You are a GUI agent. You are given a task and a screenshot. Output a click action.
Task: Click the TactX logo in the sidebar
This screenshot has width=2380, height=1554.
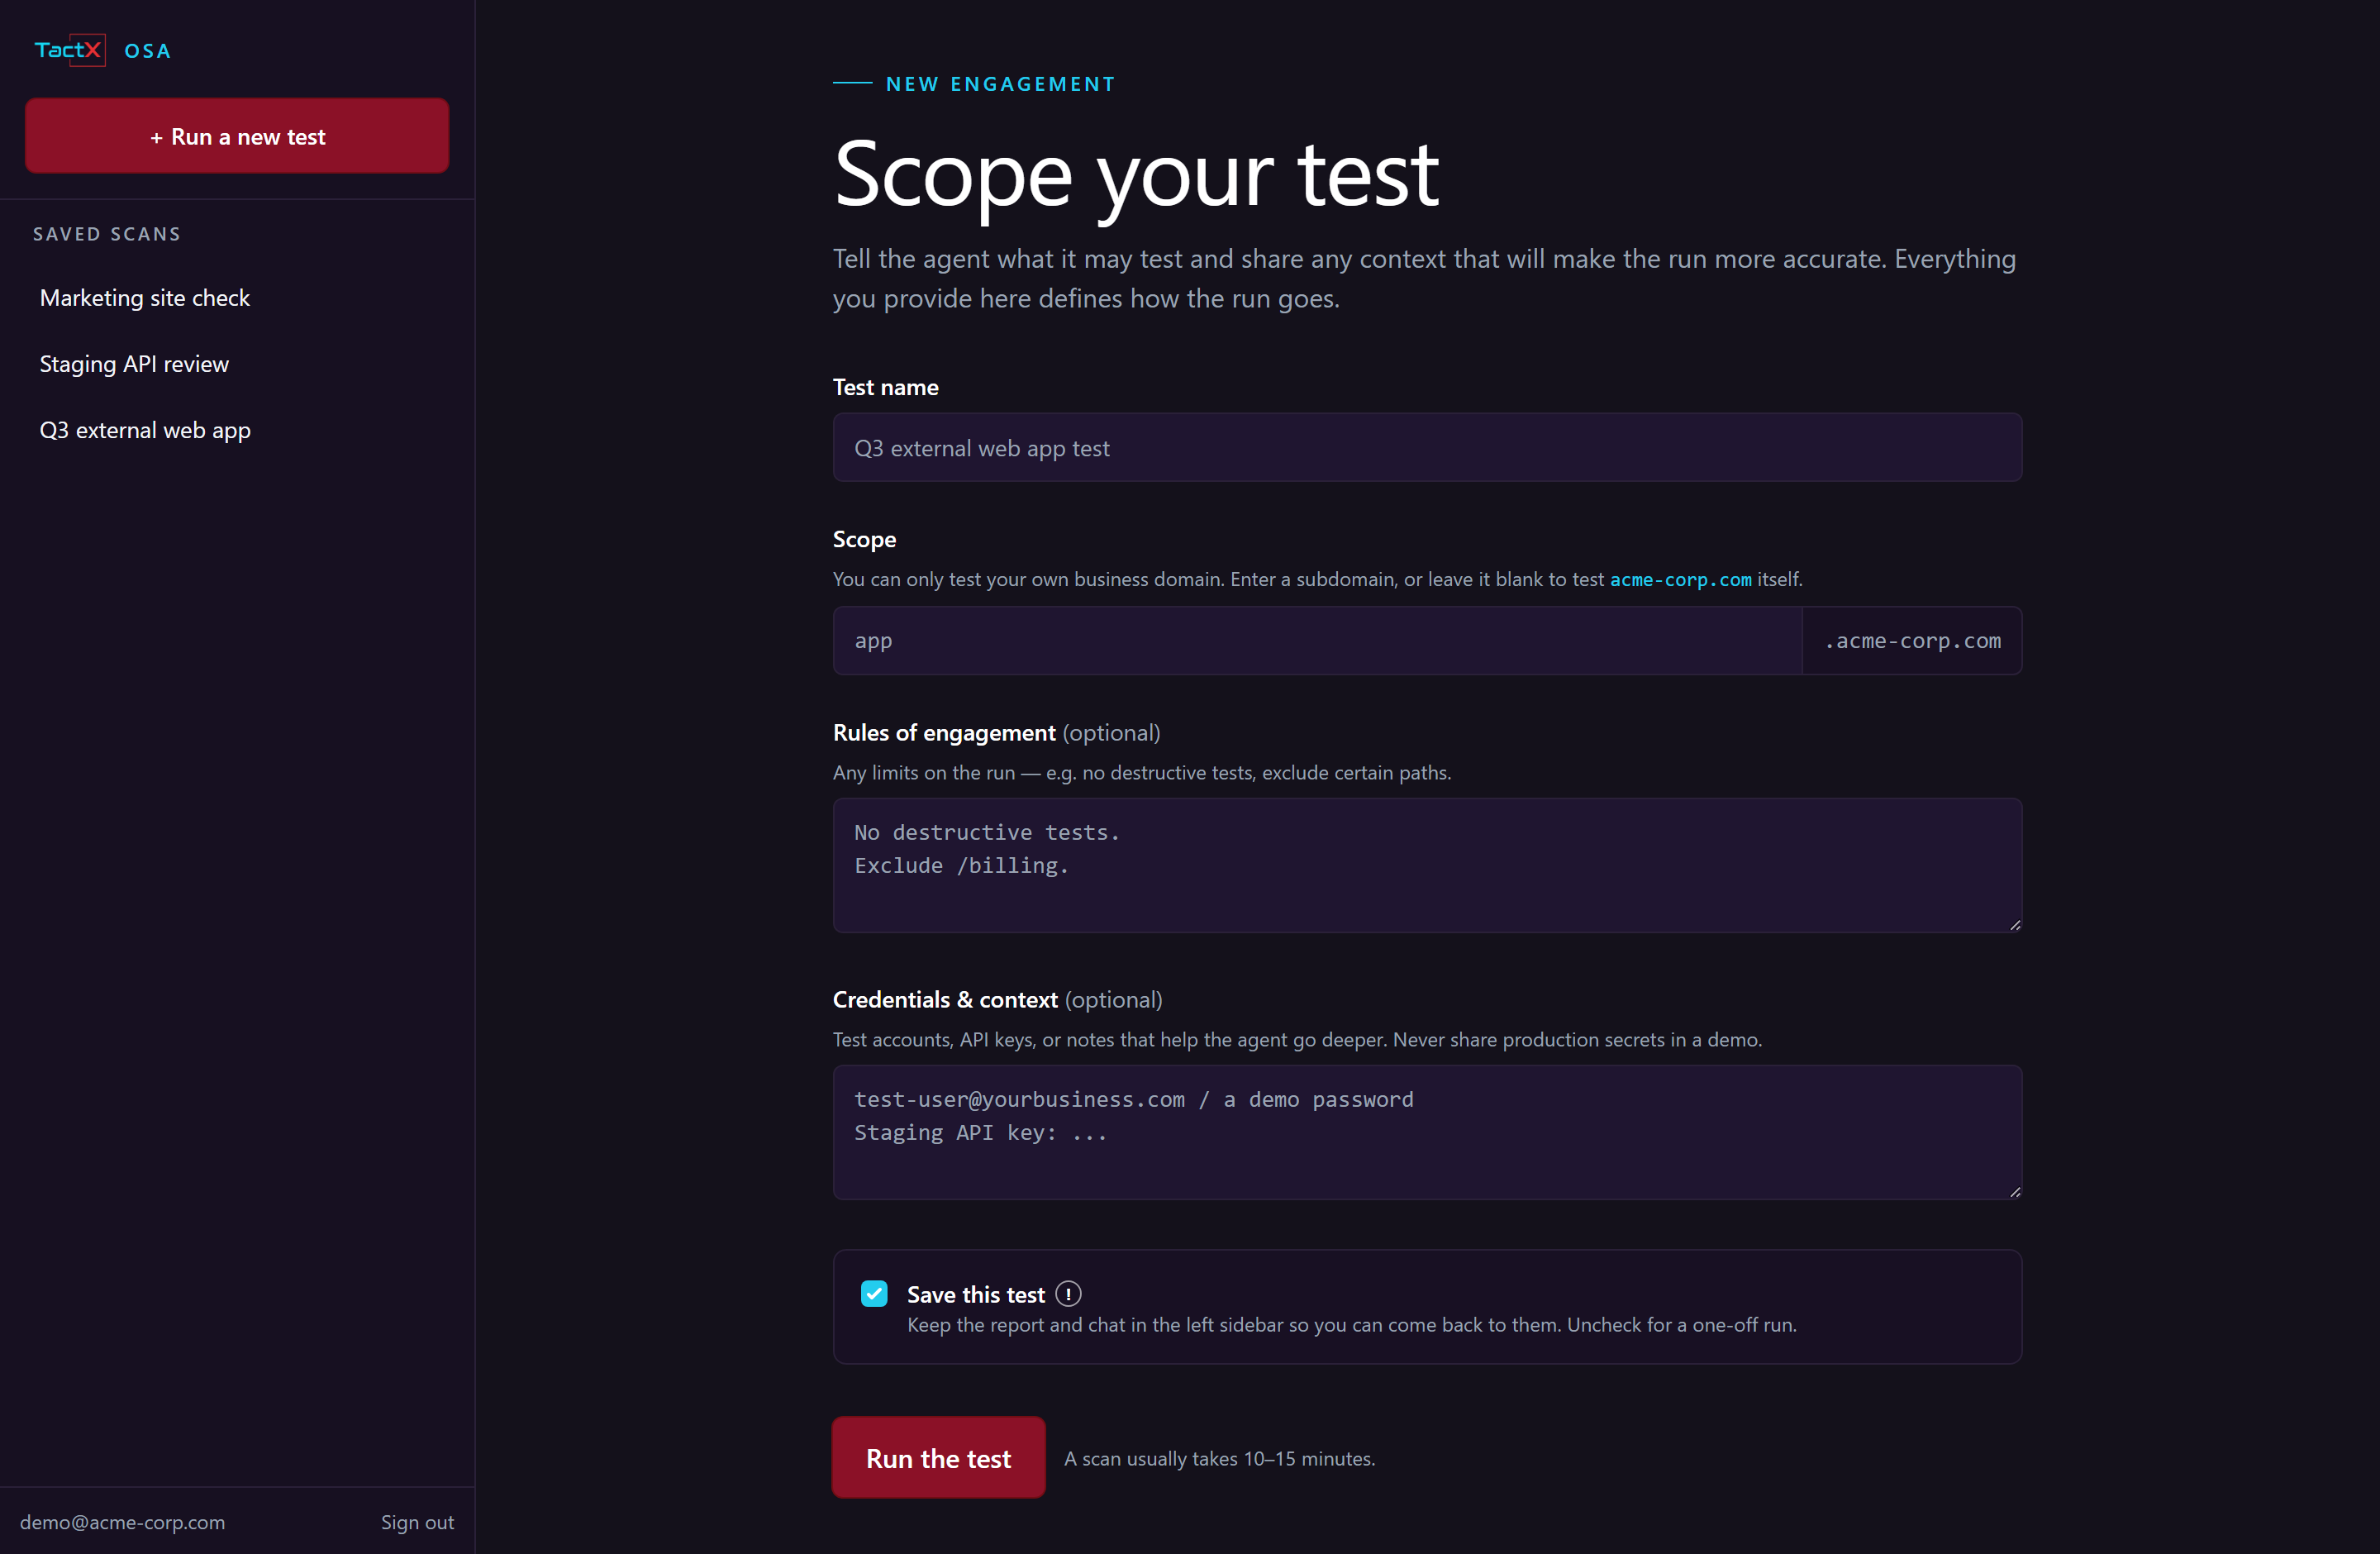coord(69,50)
